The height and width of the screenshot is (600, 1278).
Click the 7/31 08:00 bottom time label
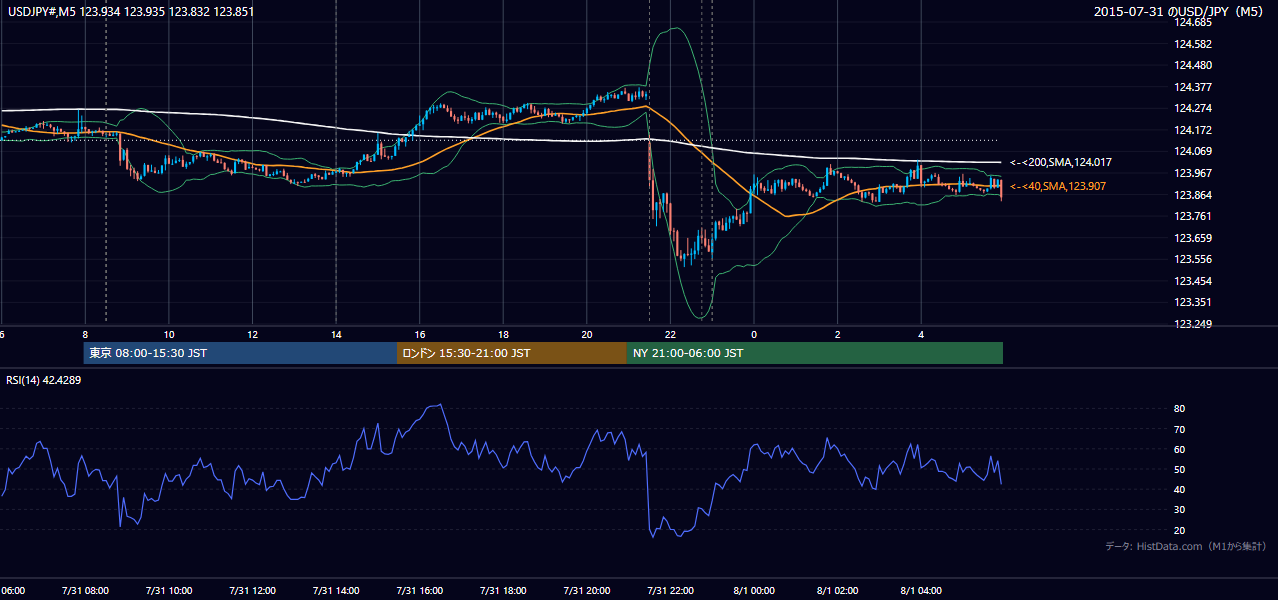click(85, 591)
